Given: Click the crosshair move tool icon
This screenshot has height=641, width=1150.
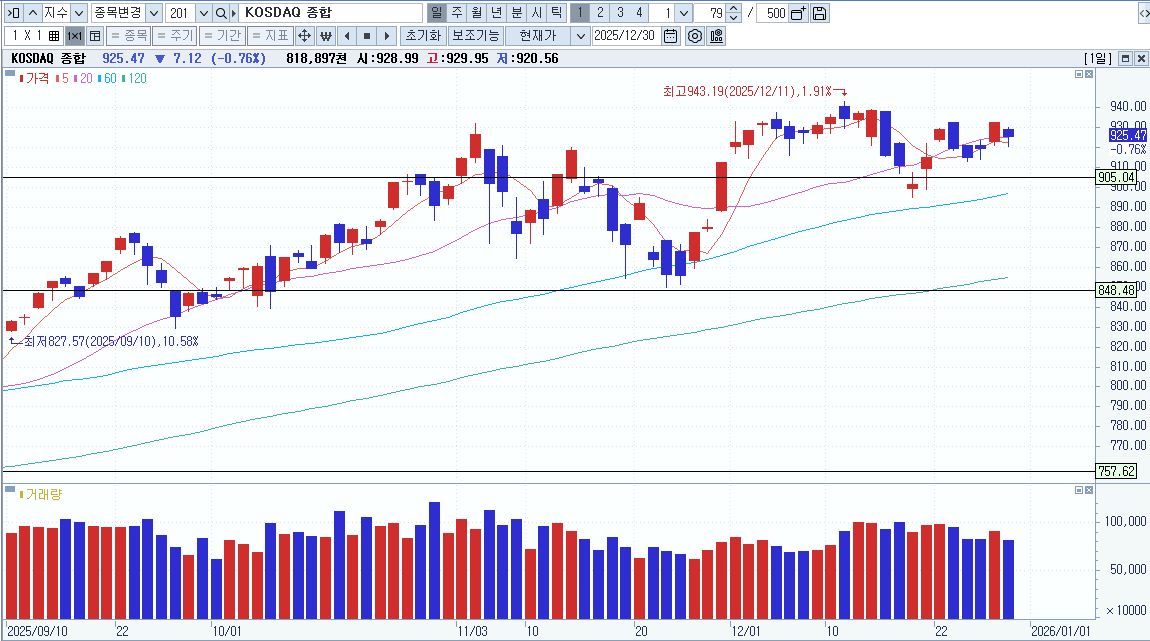Looking at the screenshot, I should tap(304, 35).
